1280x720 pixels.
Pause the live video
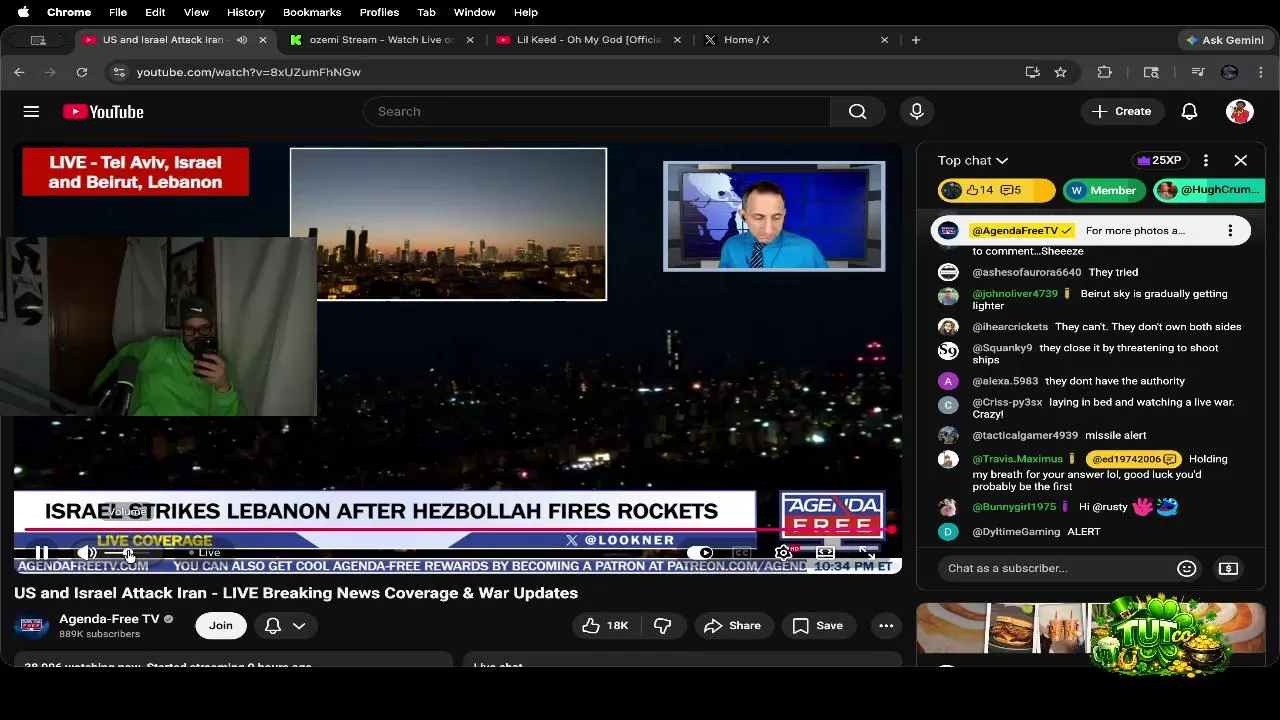click(x=41, y=552)
